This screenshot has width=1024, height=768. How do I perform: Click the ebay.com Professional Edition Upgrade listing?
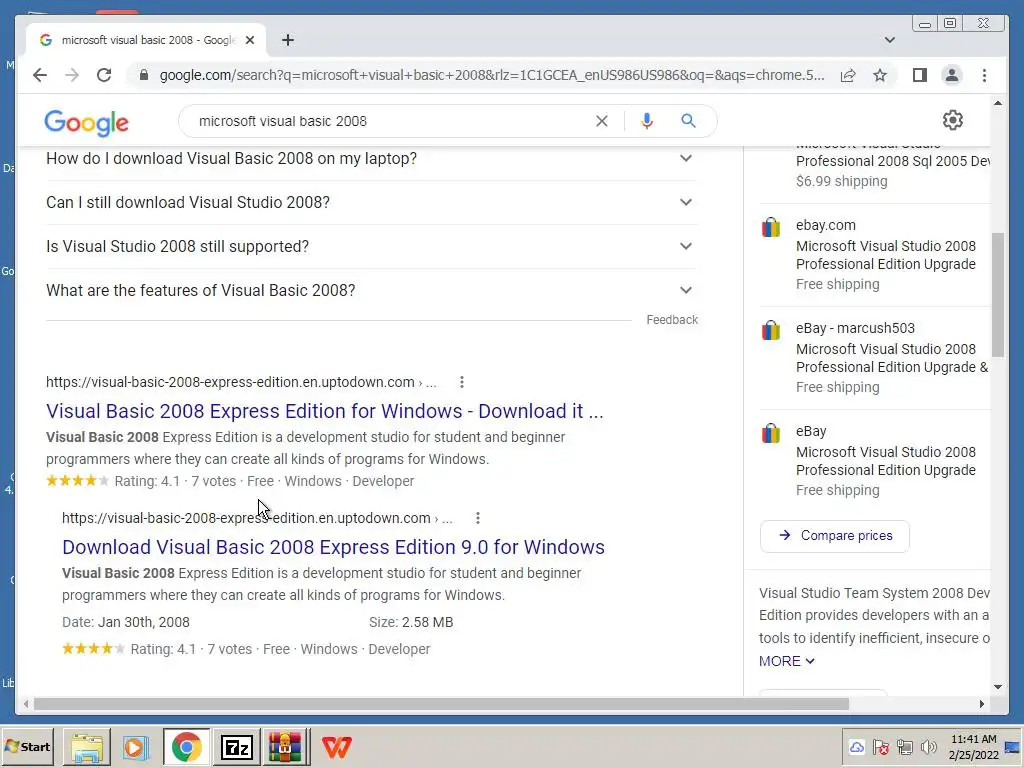tap(886, 255)
